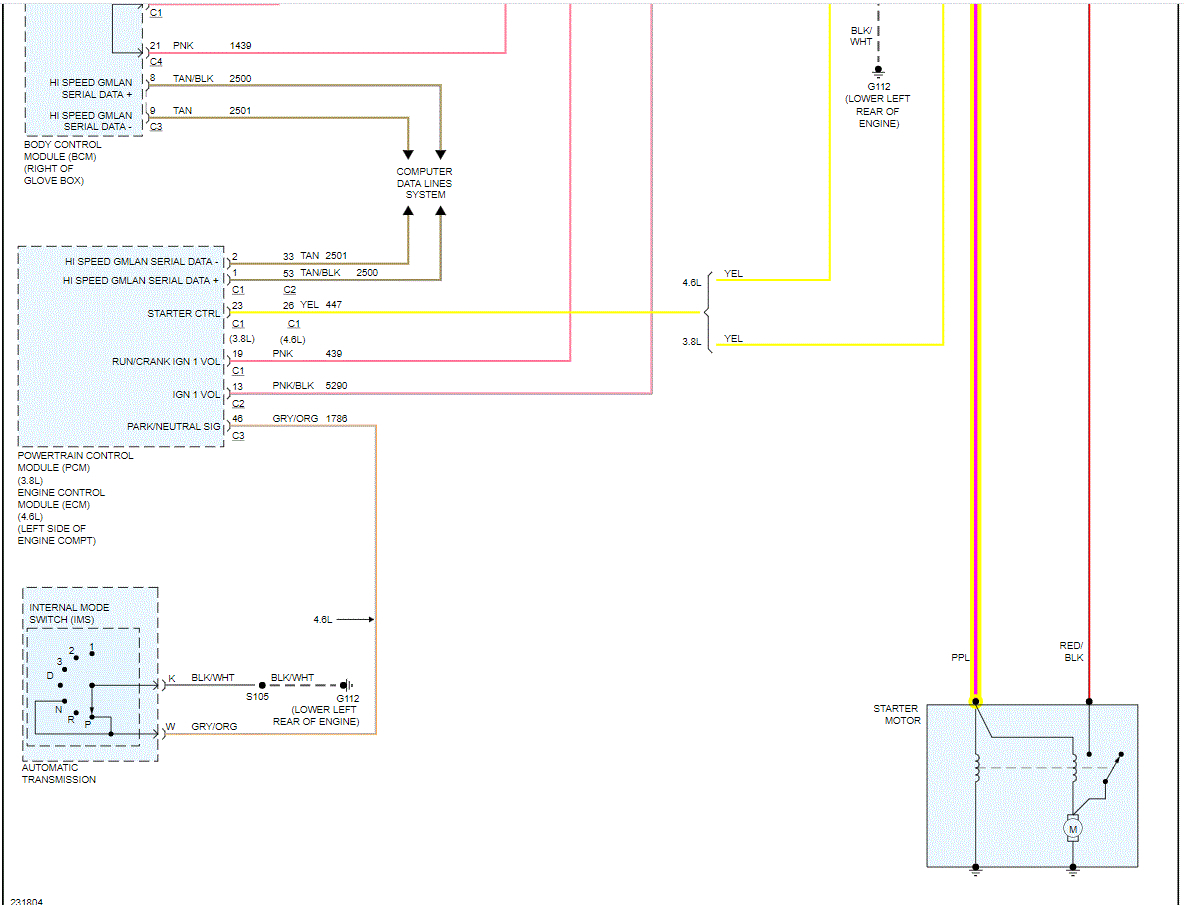Select INTERNAL MODE SWITCH (IMS) title
This screenshot has height=905, width=1184.
69,614
